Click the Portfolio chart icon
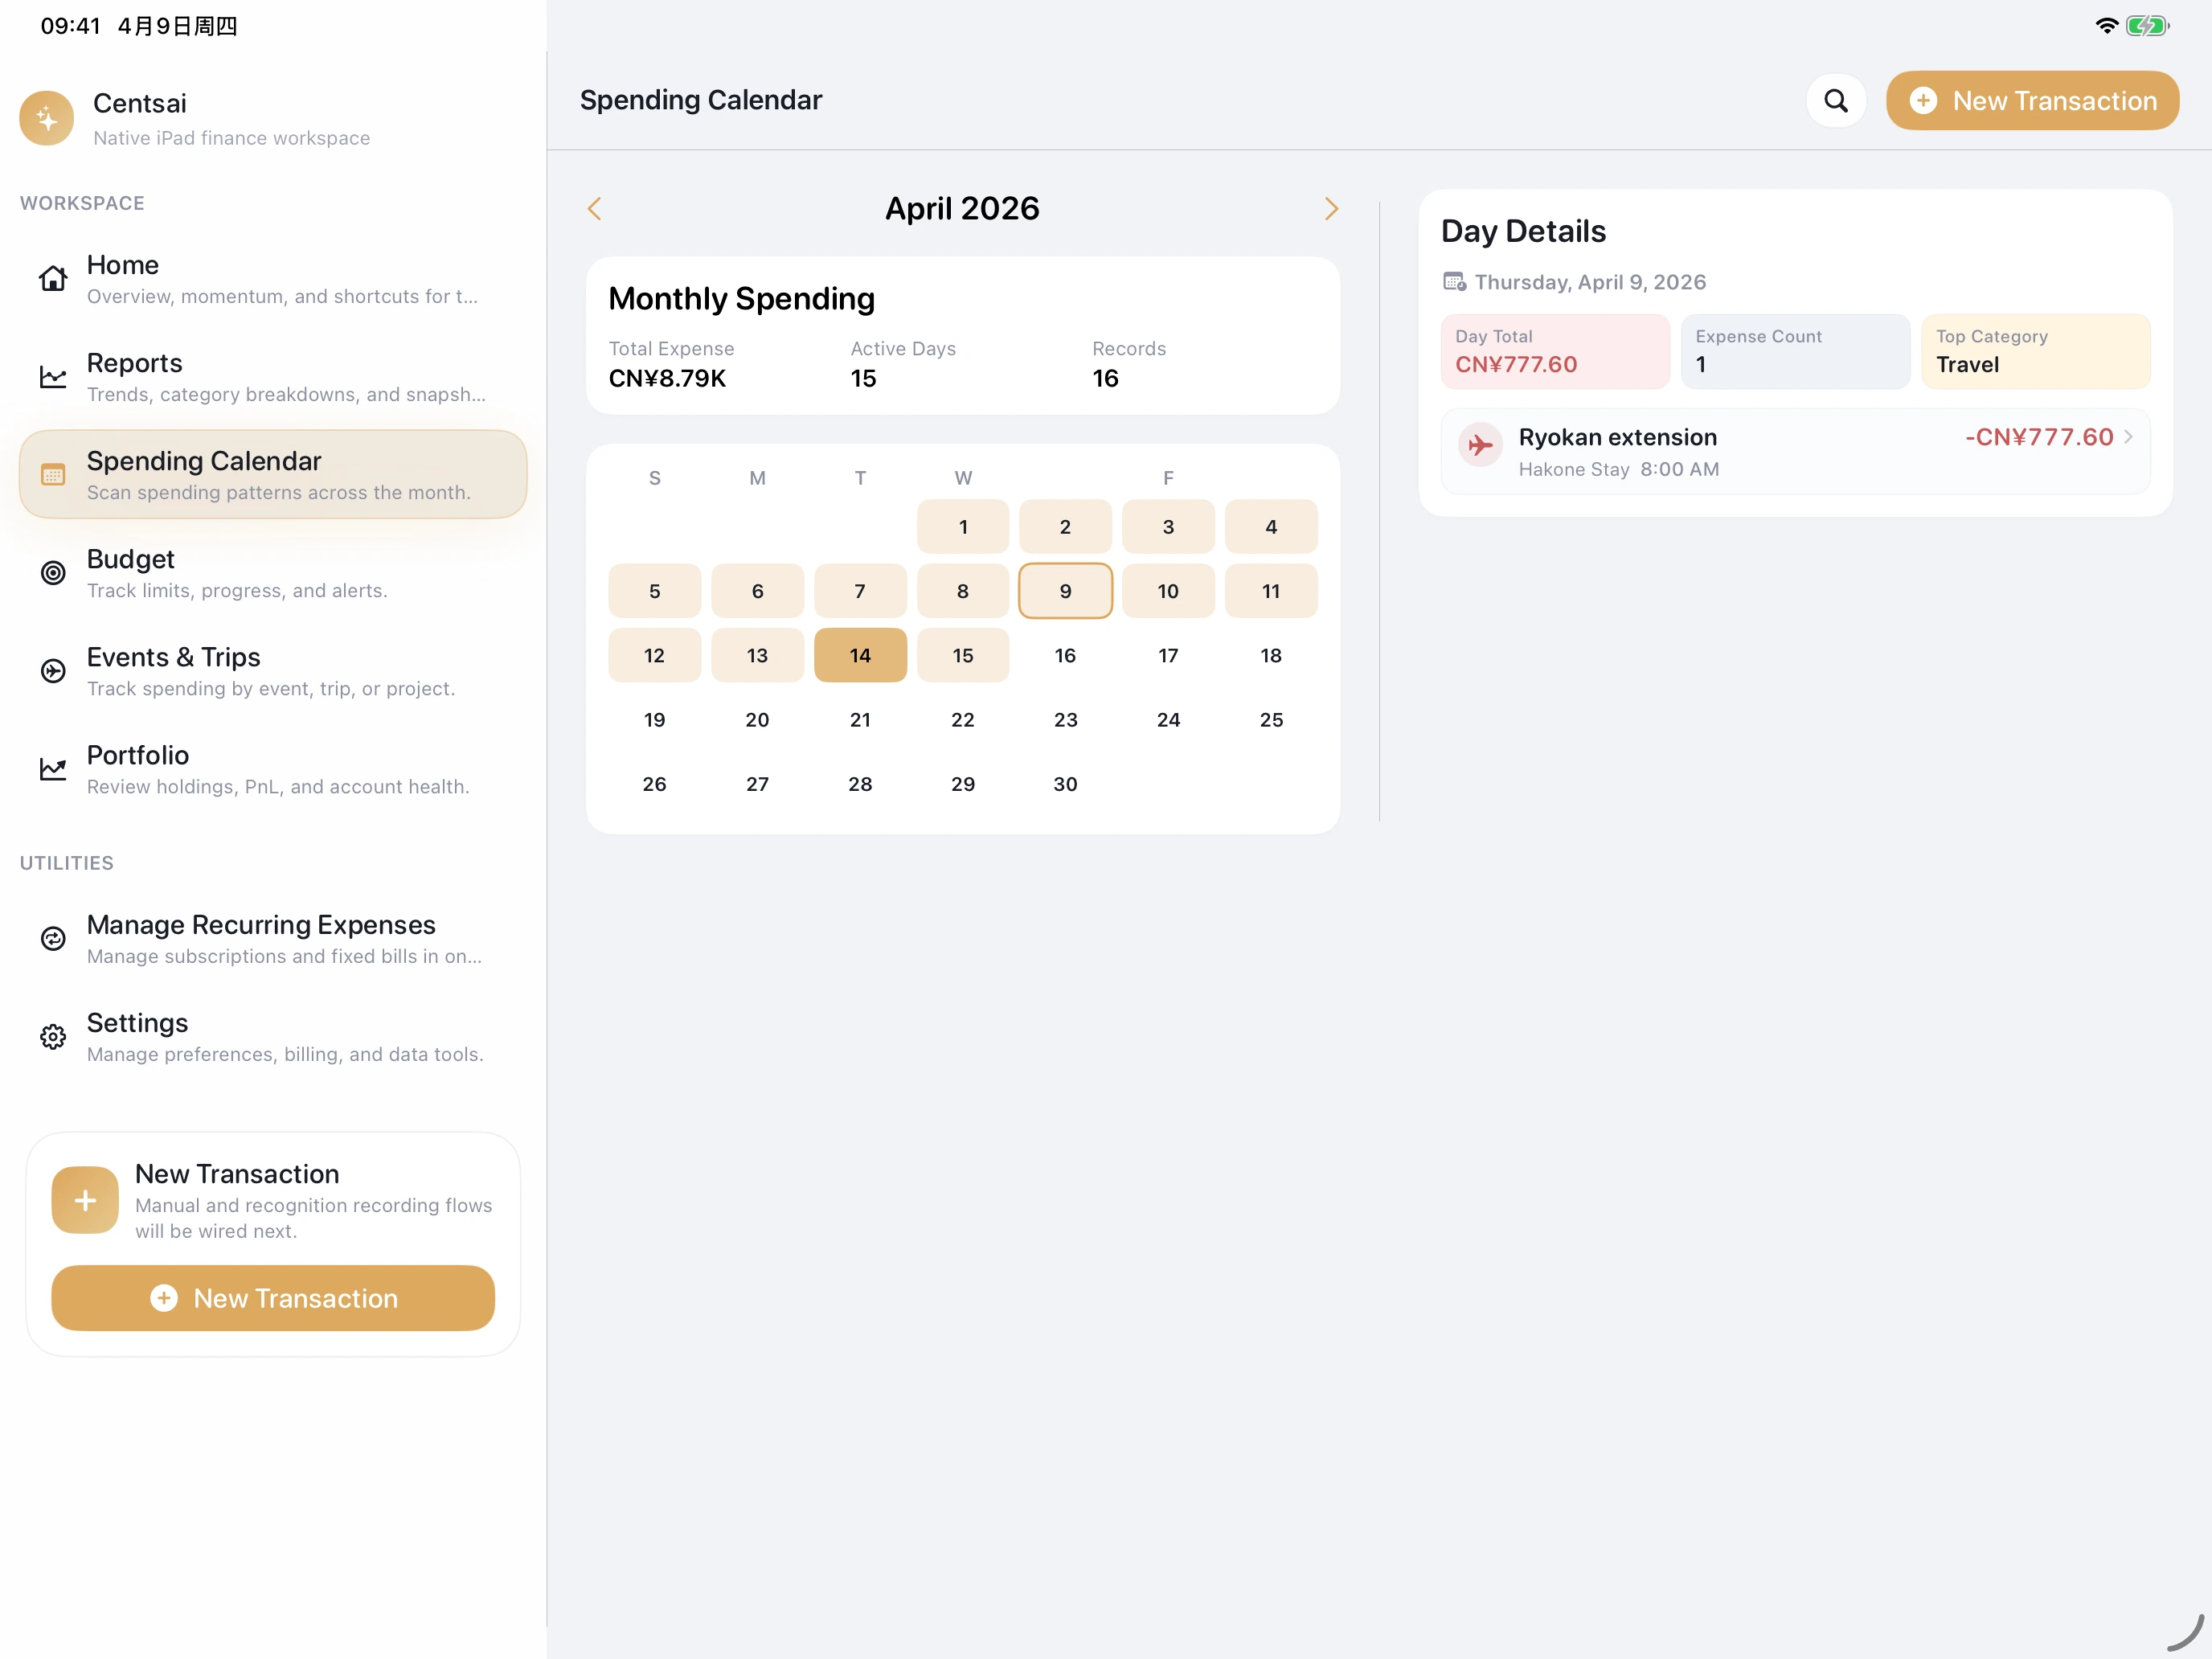This screenshot has height=1659, width=2212. coord(53,768)
